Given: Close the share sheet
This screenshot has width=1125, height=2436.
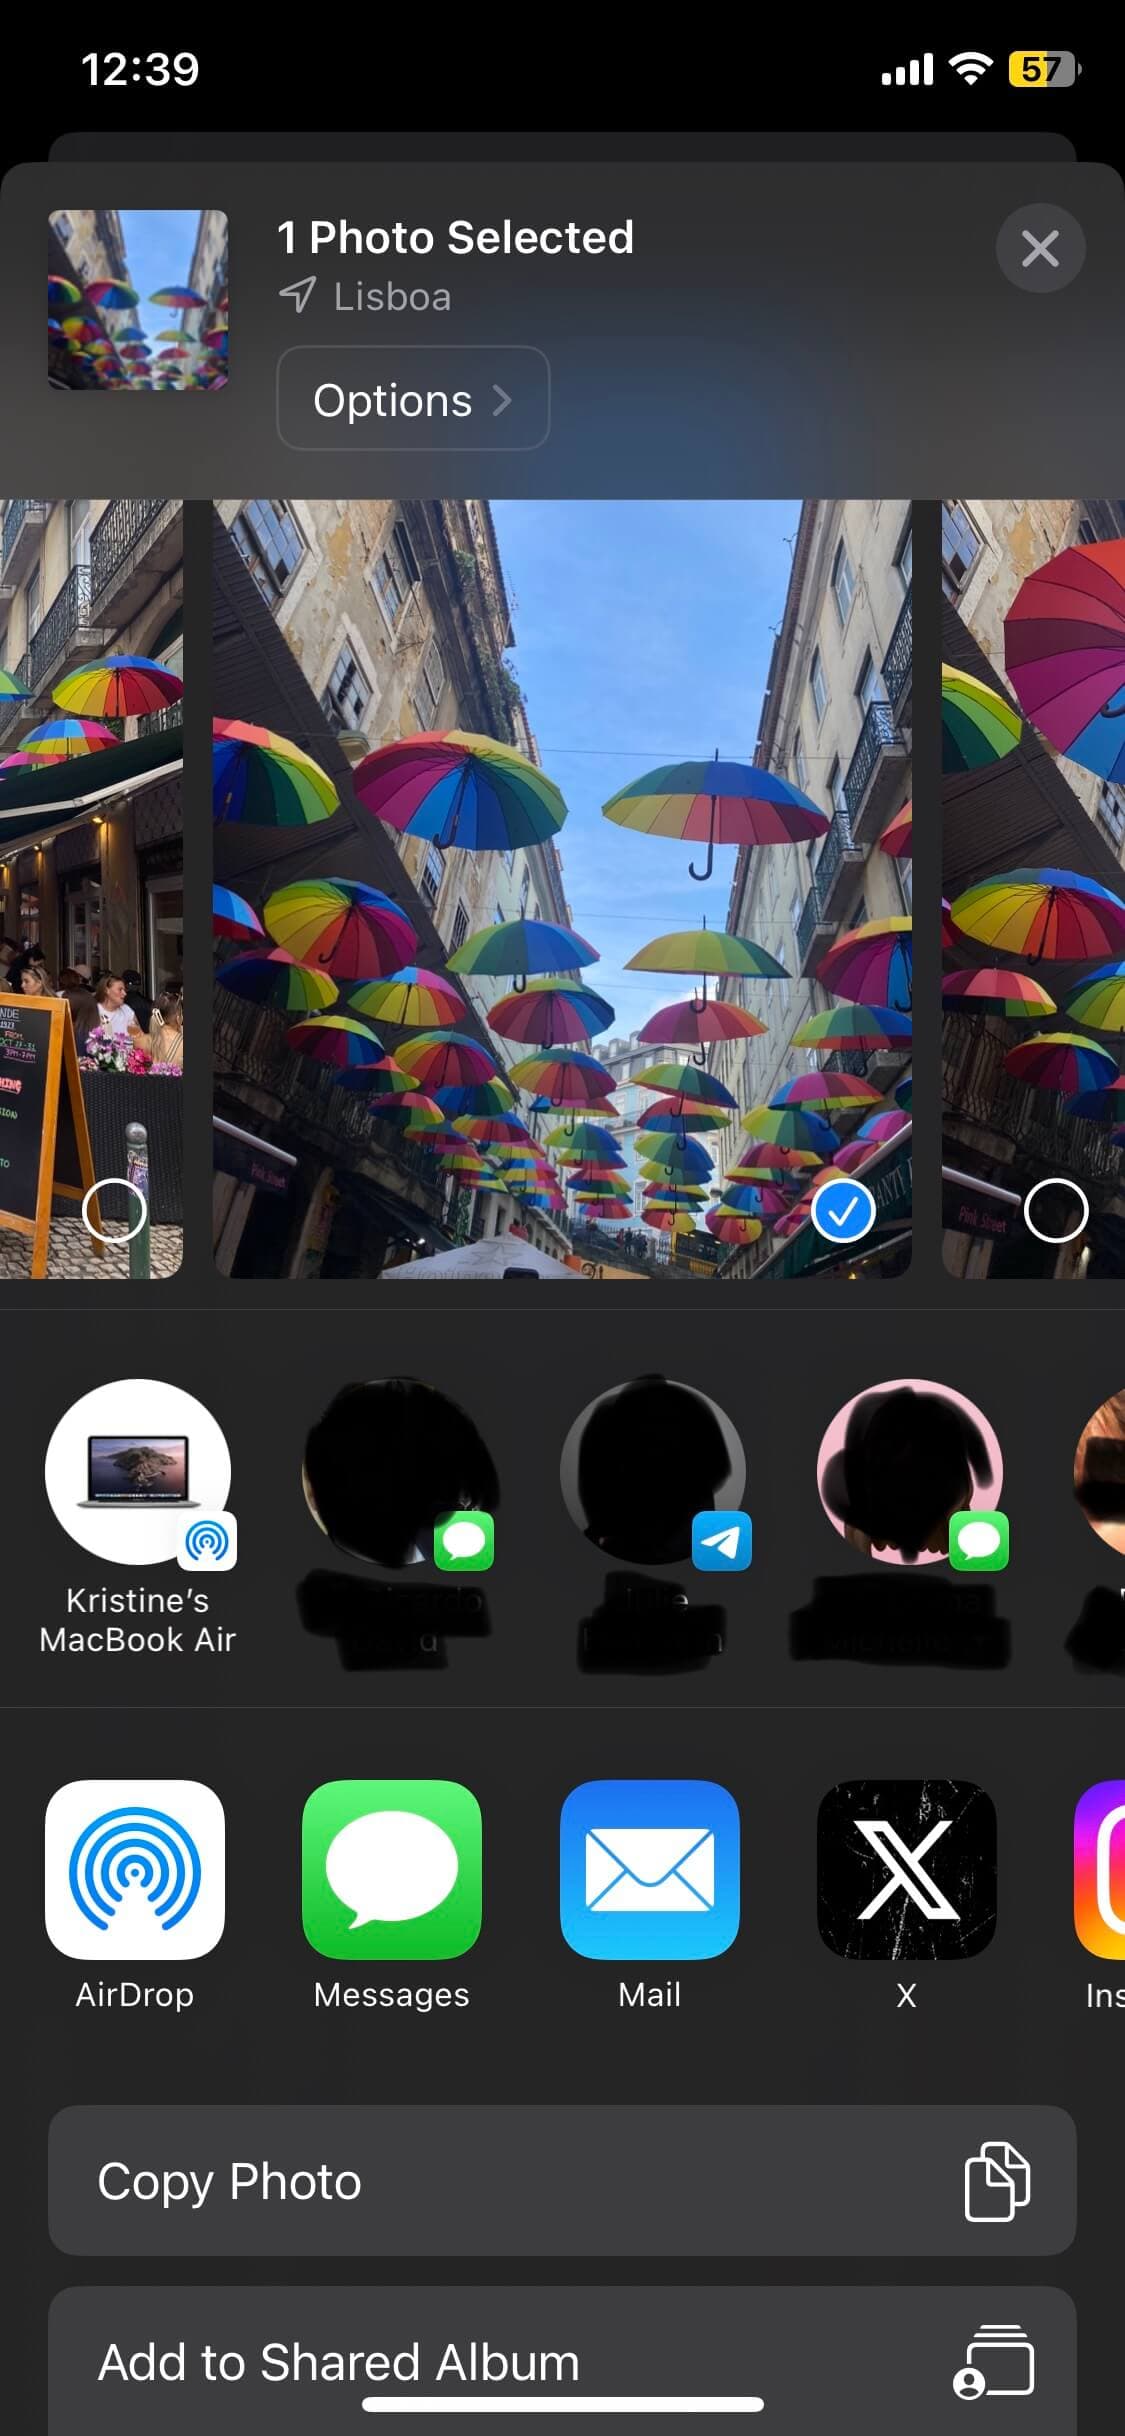Looking at the screenshot, I should tap(1040, 248).
